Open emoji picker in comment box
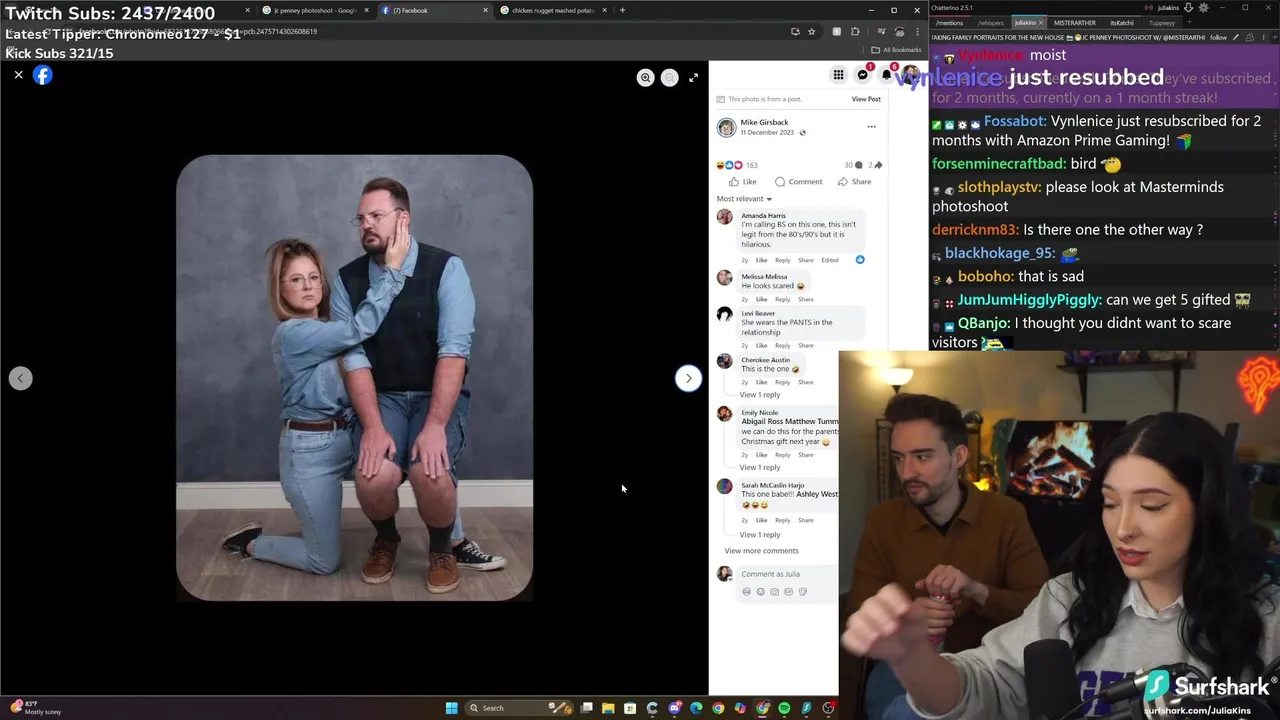The height and width of the screenshot is (720, 1280). (x=760, y=592)
